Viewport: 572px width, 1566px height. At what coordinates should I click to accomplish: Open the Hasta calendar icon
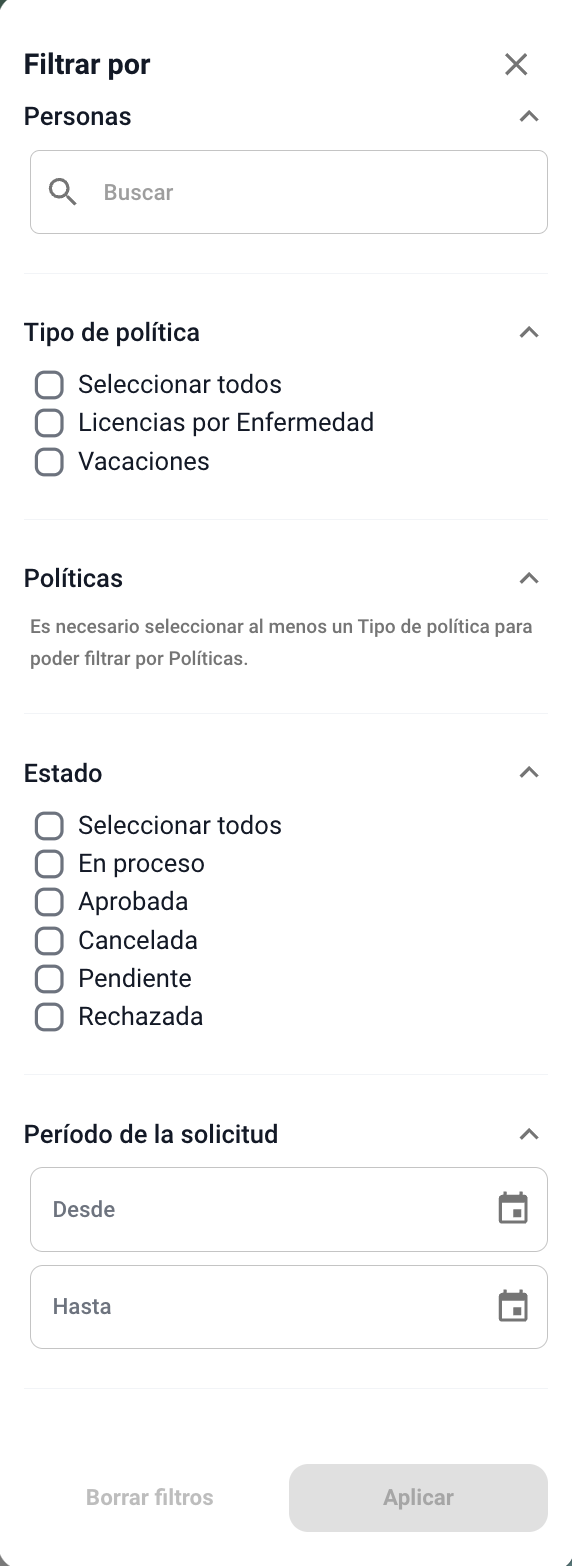point(513,1306)
